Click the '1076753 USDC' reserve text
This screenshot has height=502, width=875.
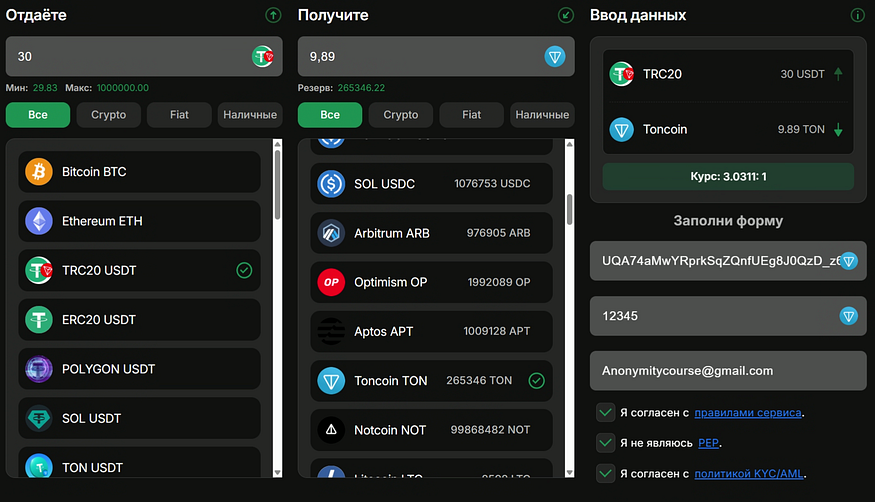point(492,184)
